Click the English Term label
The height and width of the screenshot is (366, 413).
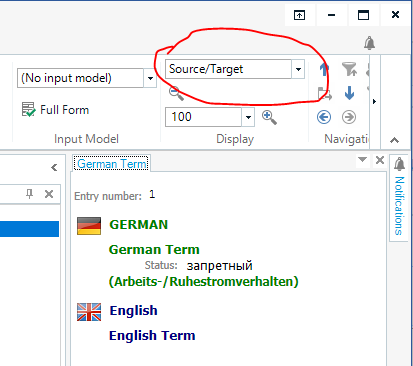click(x=152, y=335)
